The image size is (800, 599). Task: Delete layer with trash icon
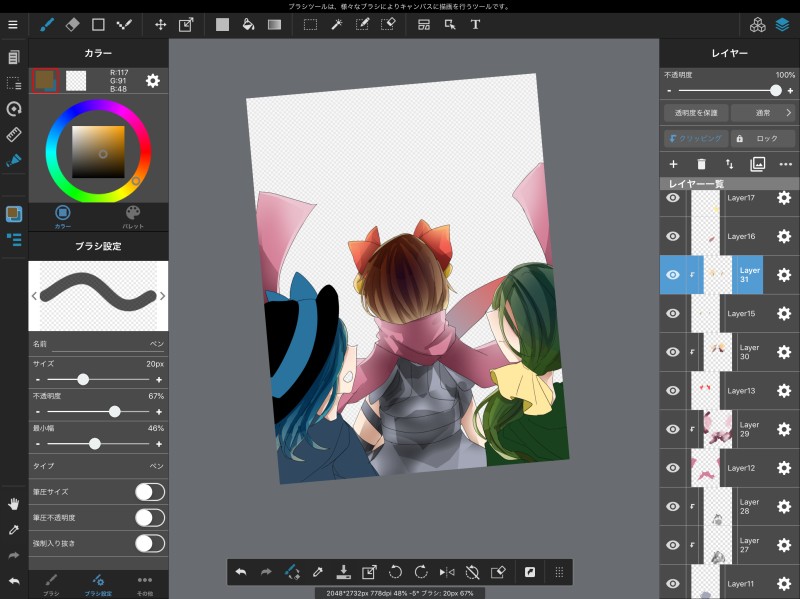(x=702, y=164)
